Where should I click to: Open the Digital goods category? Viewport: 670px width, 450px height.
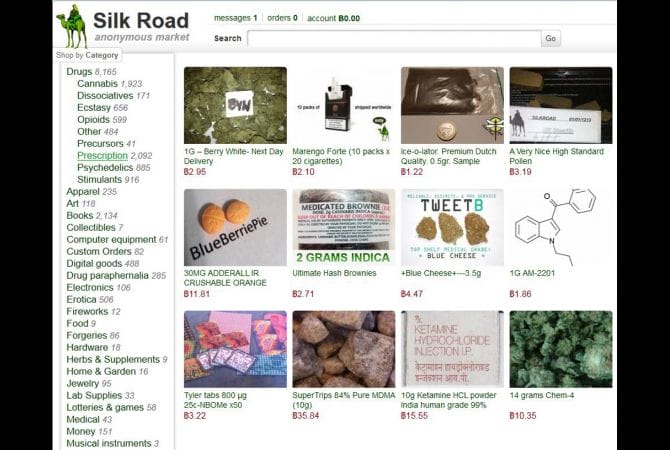click(94, 263)
